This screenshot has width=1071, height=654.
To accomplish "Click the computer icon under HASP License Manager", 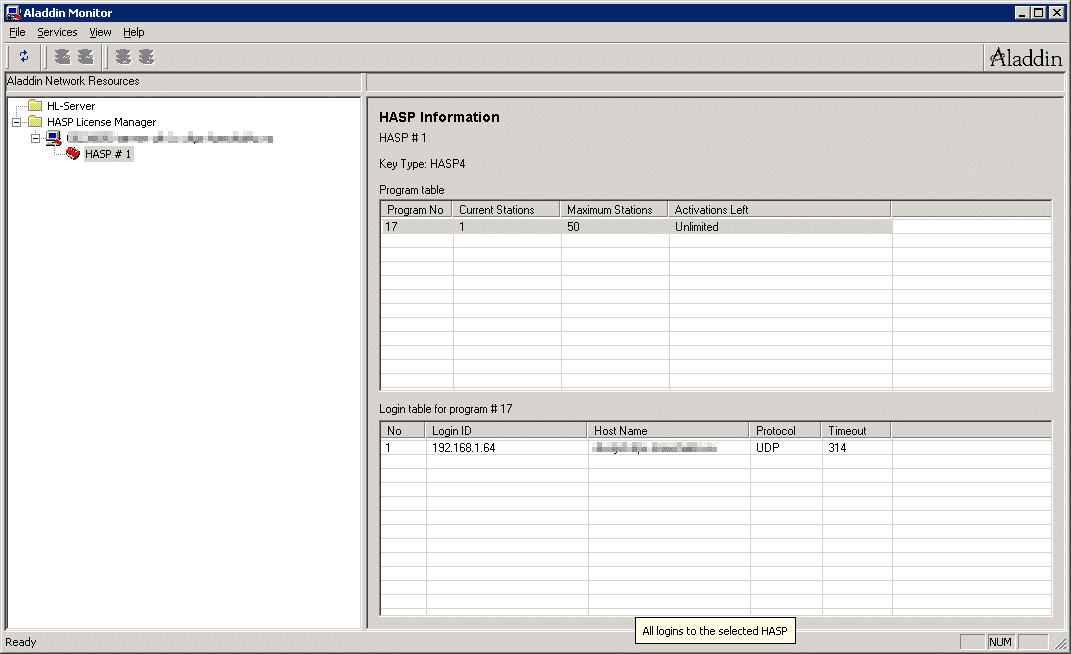I will click(x=53, y=138).
